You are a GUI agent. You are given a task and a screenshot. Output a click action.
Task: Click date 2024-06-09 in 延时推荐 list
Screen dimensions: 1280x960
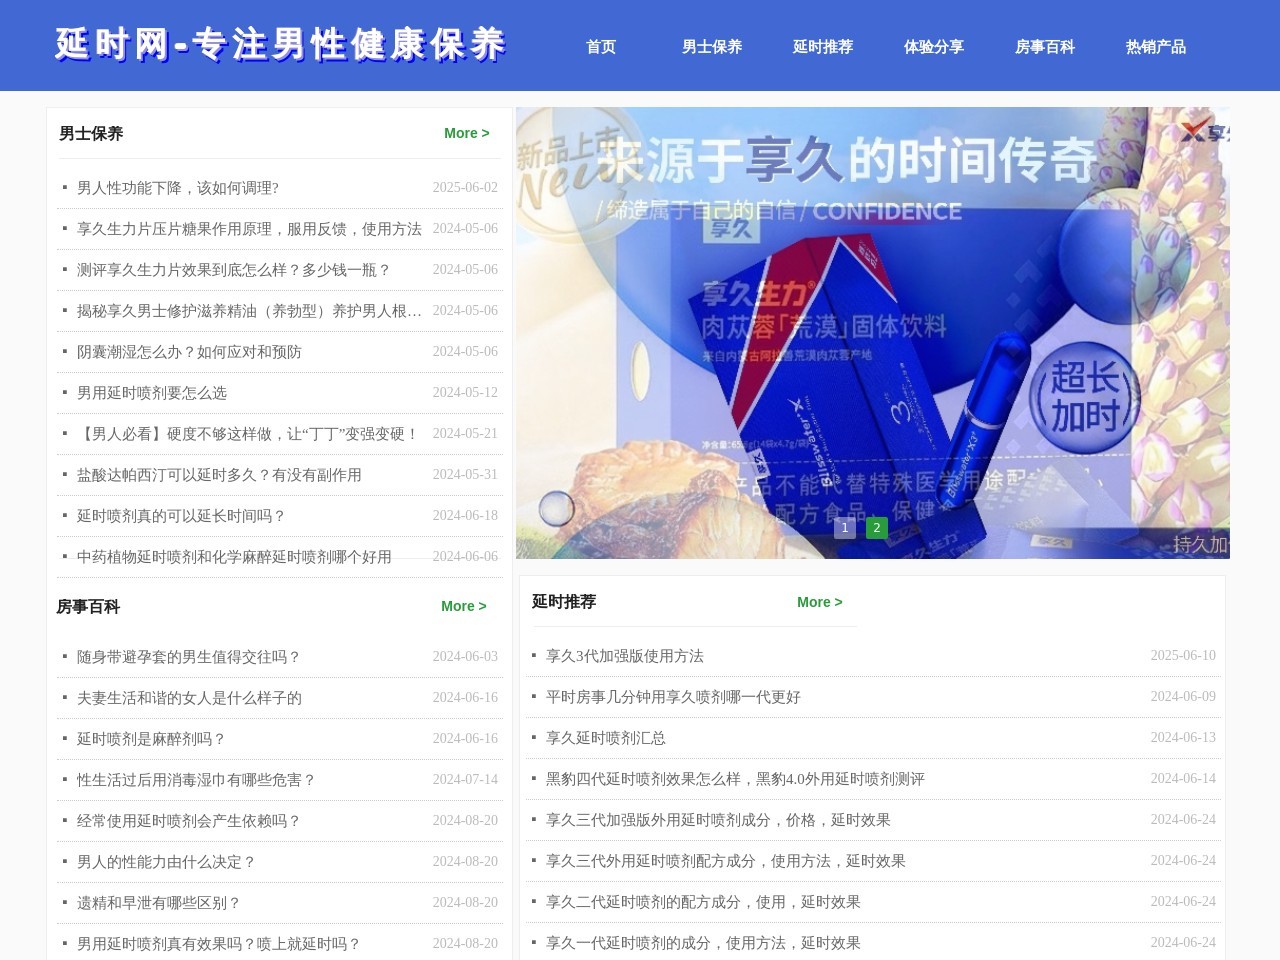coord(1183,697)
